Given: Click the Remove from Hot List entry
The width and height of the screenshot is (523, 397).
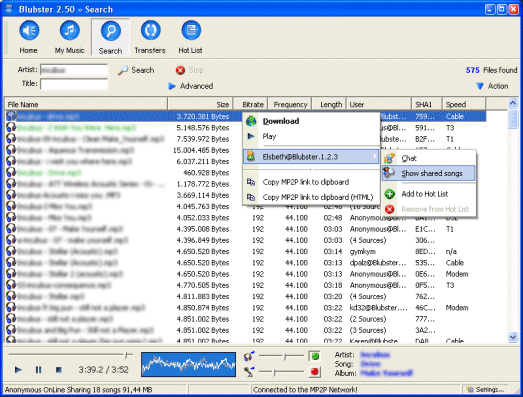Looking at the screenshot, I should coord(429,209).
